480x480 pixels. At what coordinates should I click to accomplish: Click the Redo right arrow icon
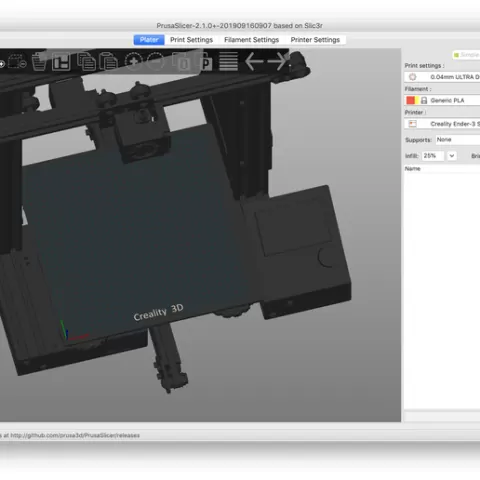pos(278,61)
